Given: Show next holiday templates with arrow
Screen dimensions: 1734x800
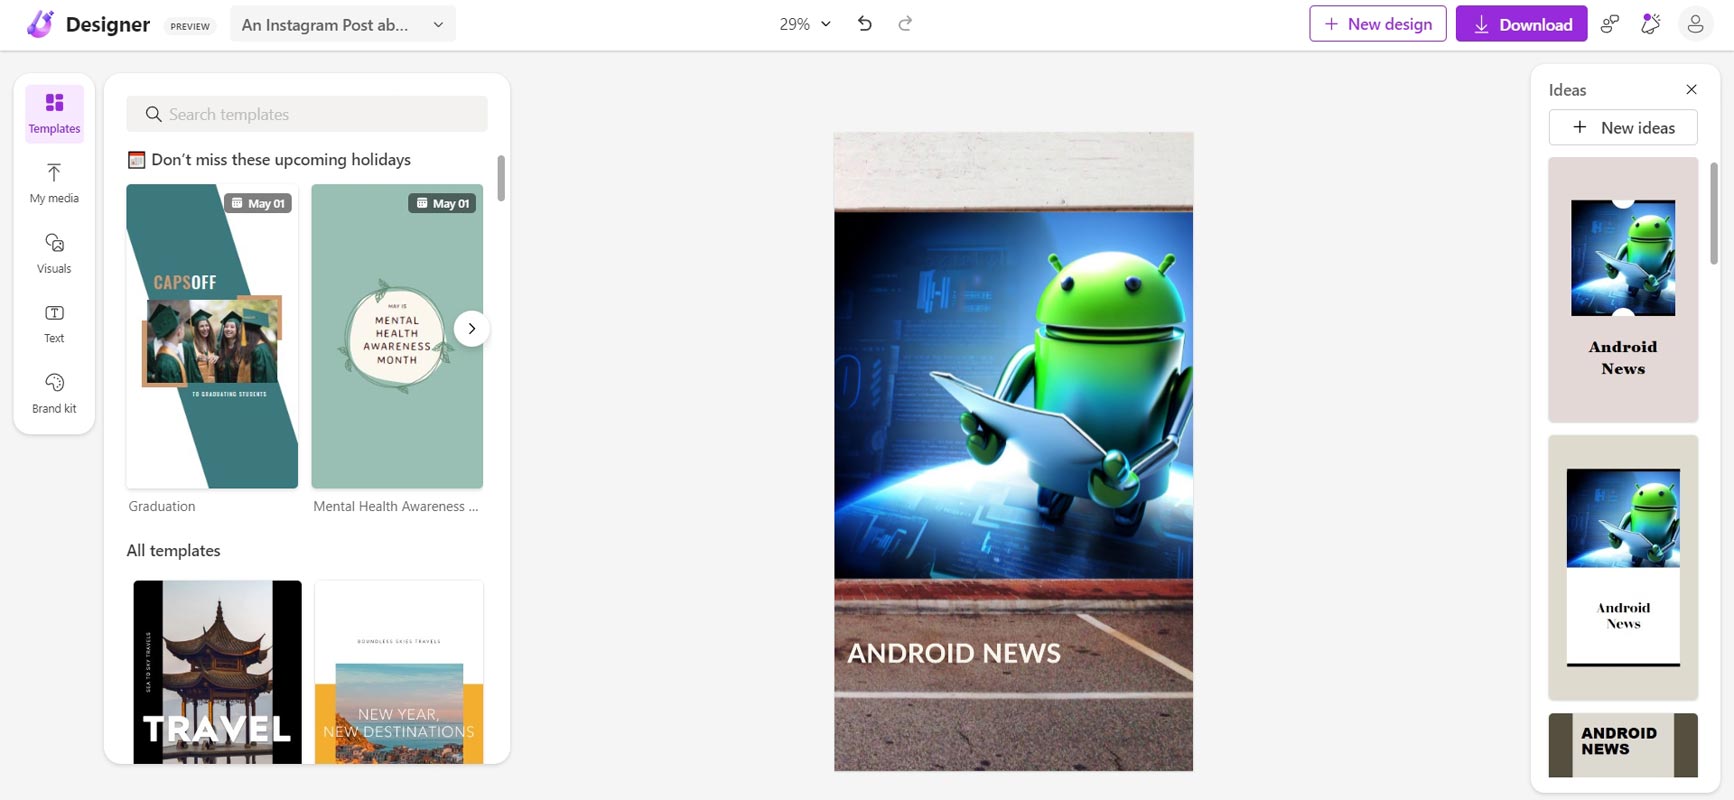Looking at the screenshot, I should pyautogui.click(x=471, y=328).
